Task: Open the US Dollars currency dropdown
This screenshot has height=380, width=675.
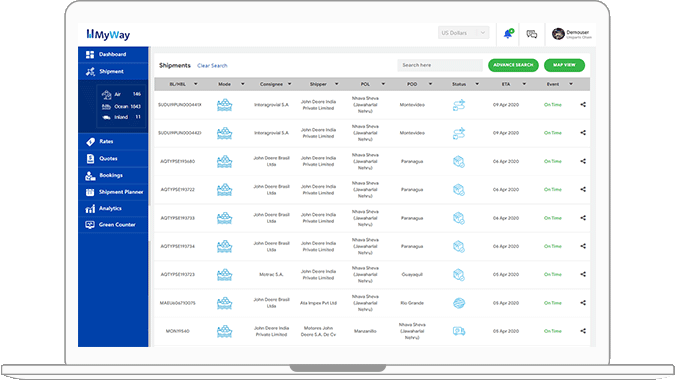Action: coord(463,33)
